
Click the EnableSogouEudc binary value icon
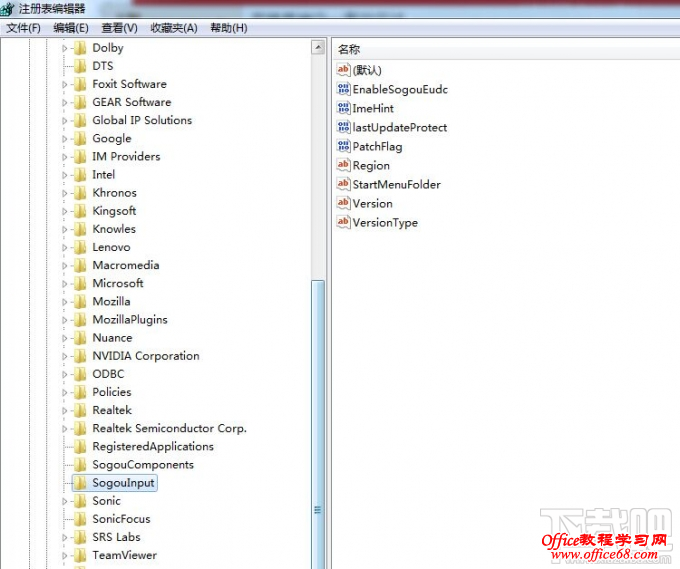pos(343,89)
